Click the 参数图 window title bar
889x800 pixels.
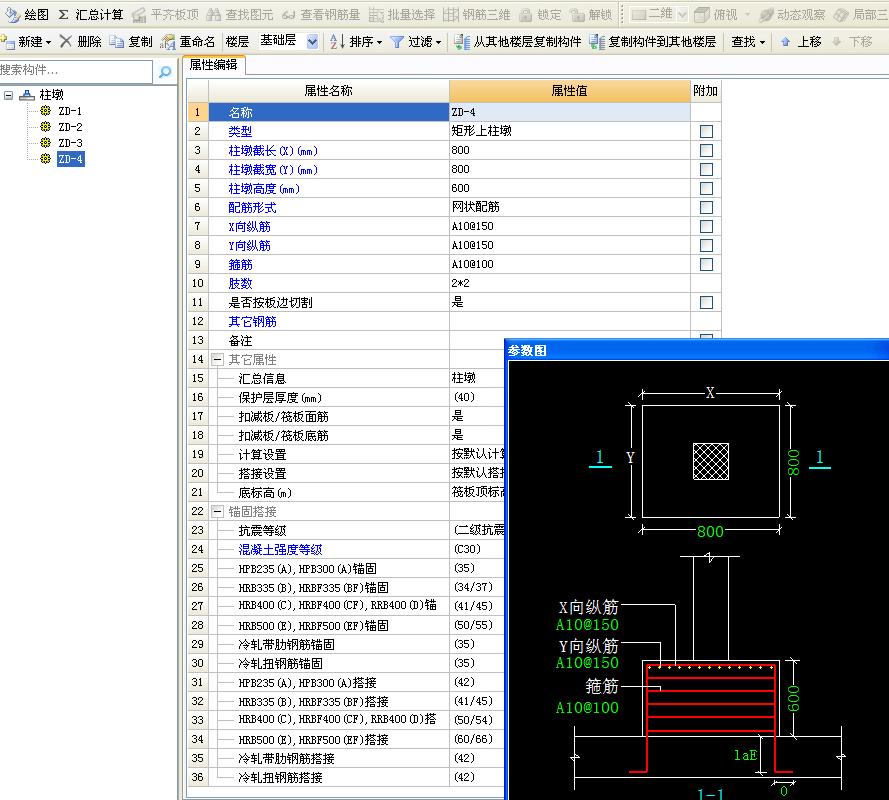[x=696, y=350]
